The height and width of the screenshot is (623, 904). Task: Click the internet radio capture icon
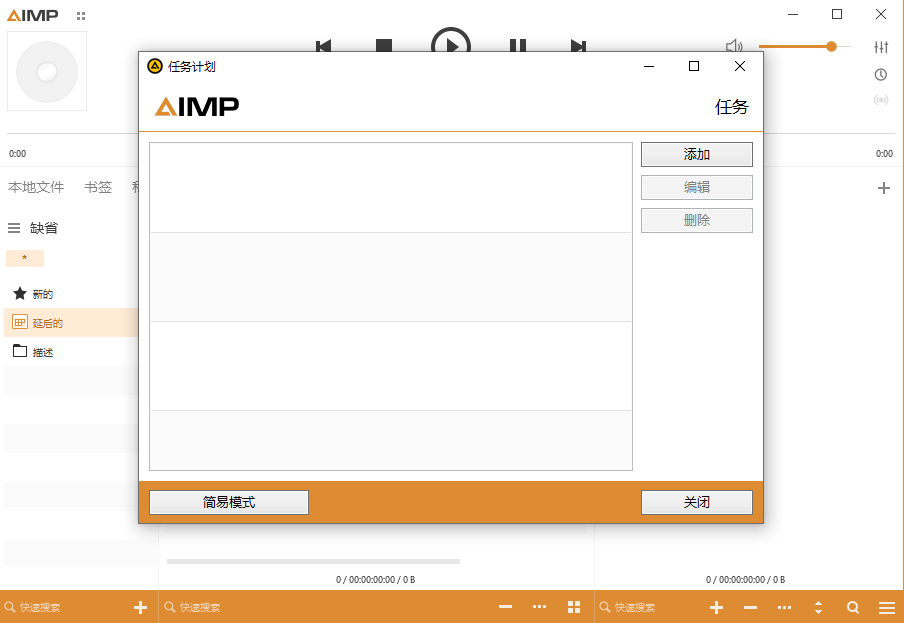[x=881, y=100]
